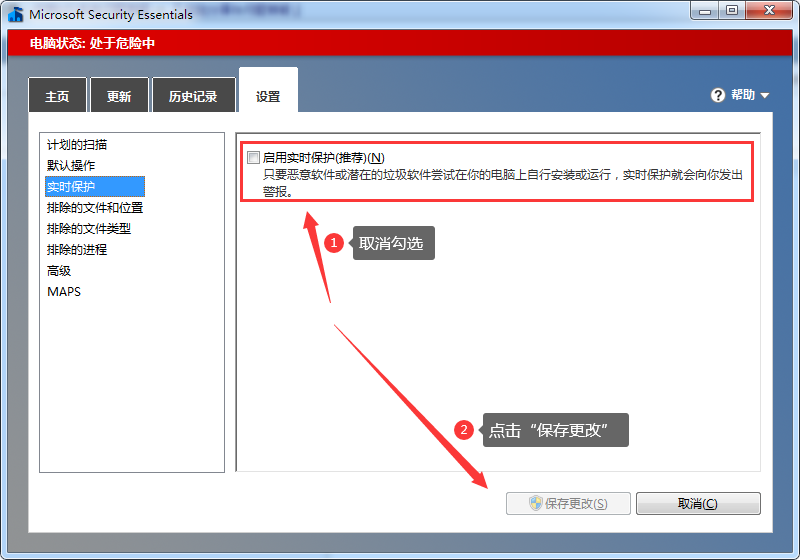This screenshot has height=560, width=800.
Task: Click the 电脑状态: 处于危险中 status banner
Action: (399, 43)
